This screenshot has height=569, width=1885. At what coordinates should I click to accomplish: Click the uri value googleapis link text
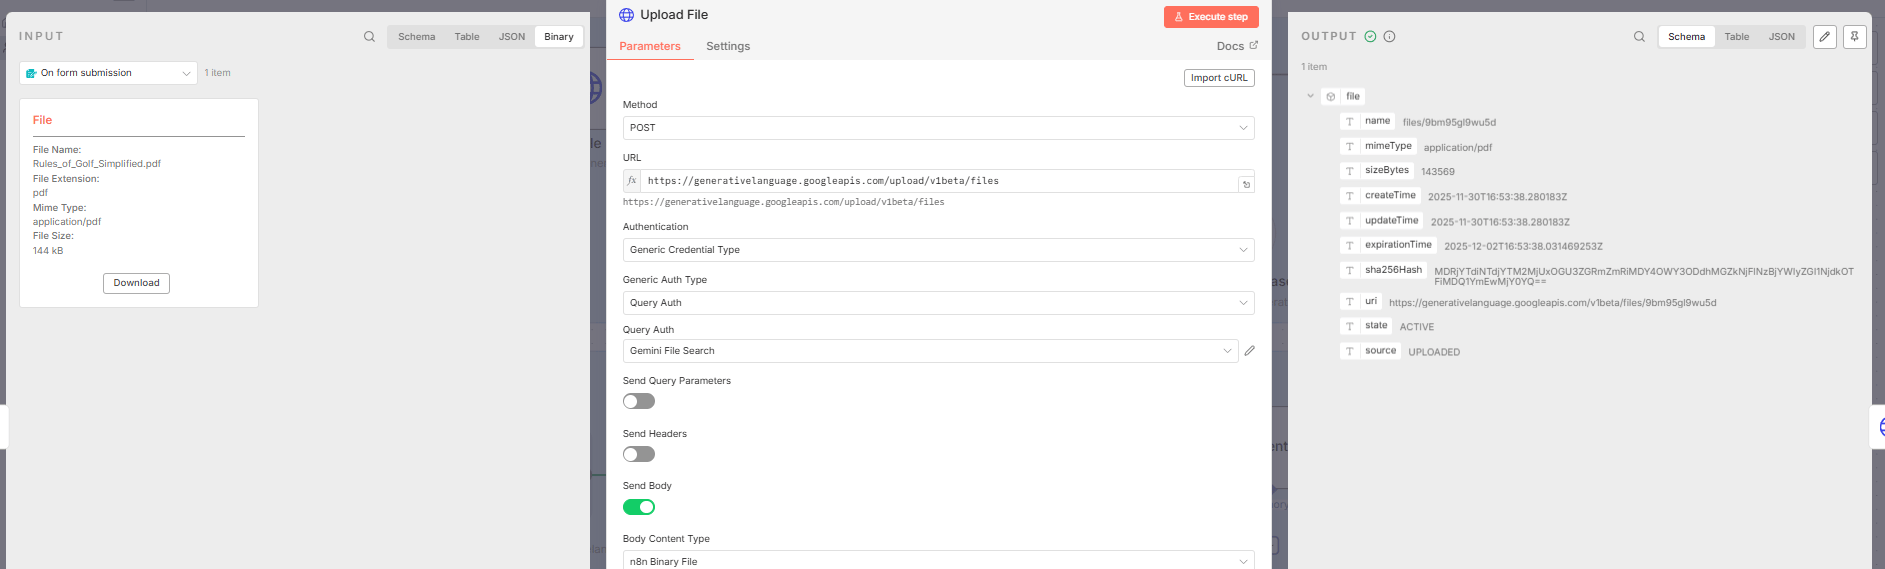[x=1552, y=303]
